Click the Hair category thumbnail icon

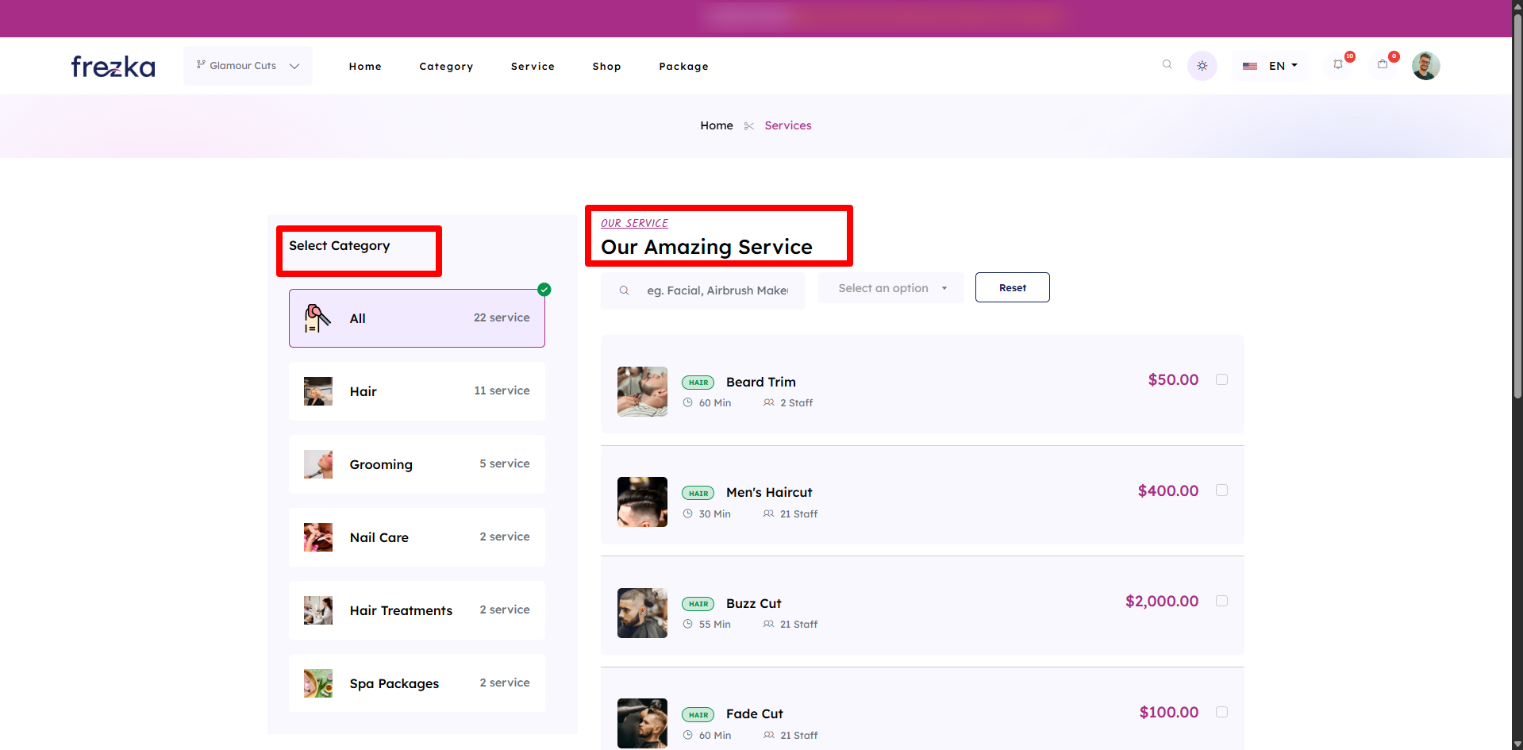318,391
